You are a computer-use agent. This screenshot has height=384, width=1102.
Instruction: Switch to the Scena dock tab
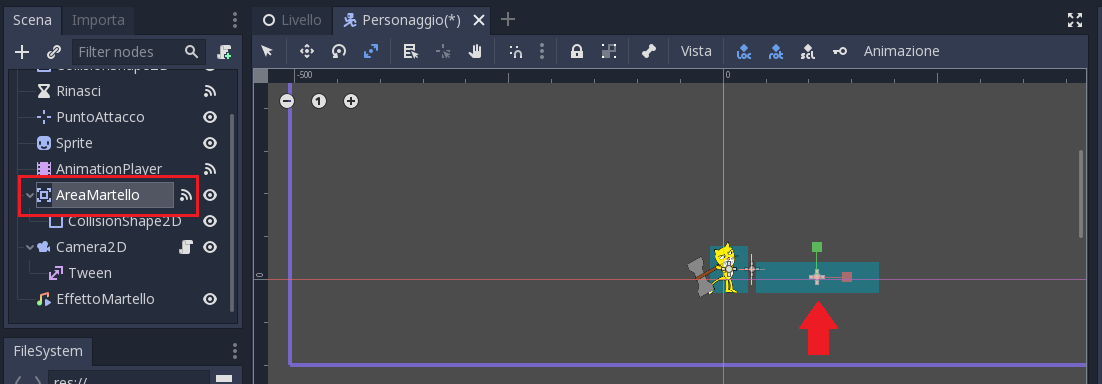tap(32, 20)
